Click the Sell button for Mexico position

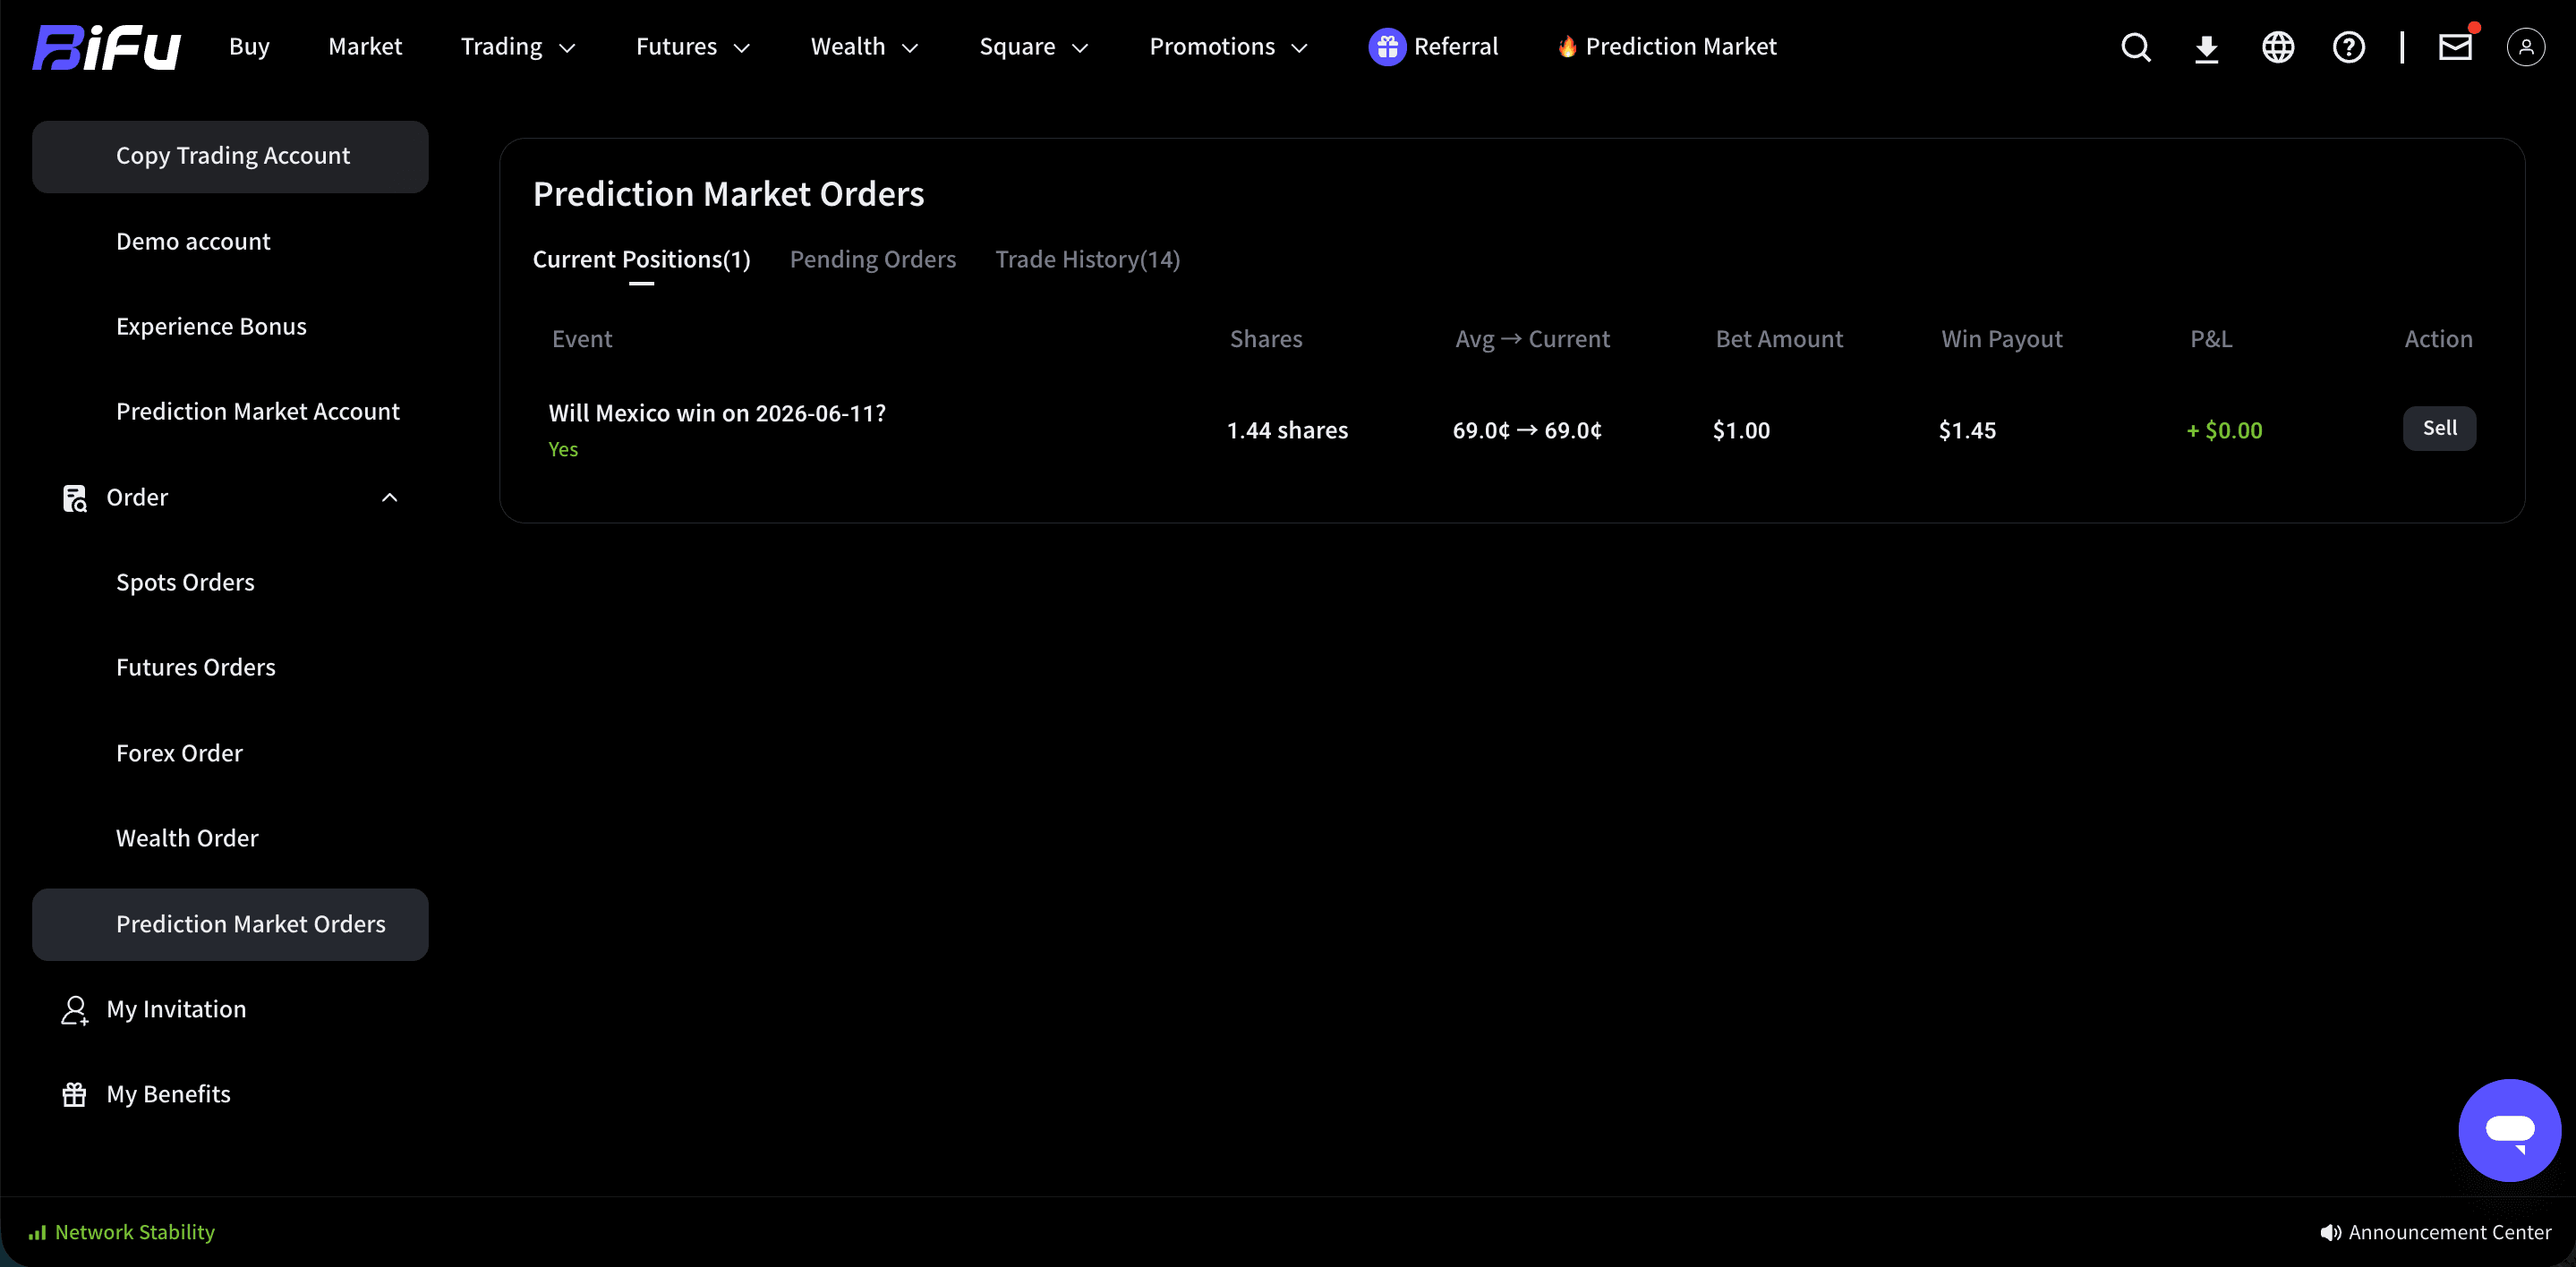tap(2439, 428)
